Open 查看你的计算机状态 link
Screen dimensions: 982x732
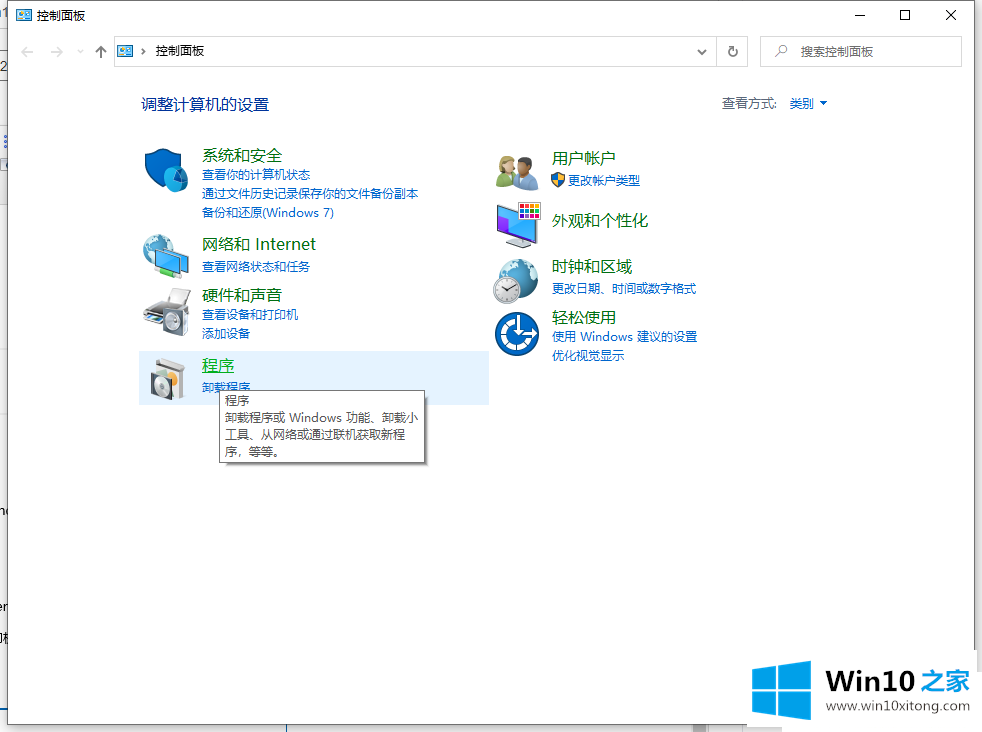tap(256, 175)
